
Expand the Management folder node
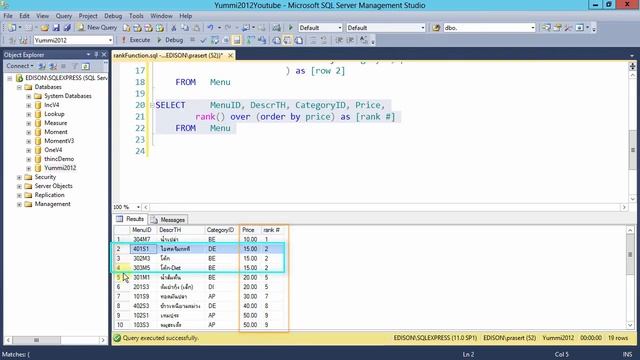coord(19,204)
